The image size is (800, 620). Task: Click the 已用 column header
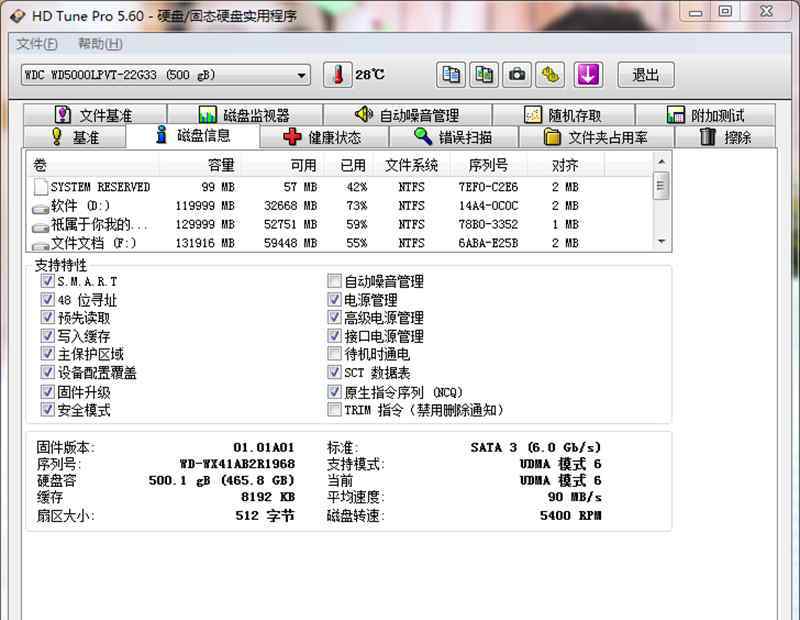[348, 165]
